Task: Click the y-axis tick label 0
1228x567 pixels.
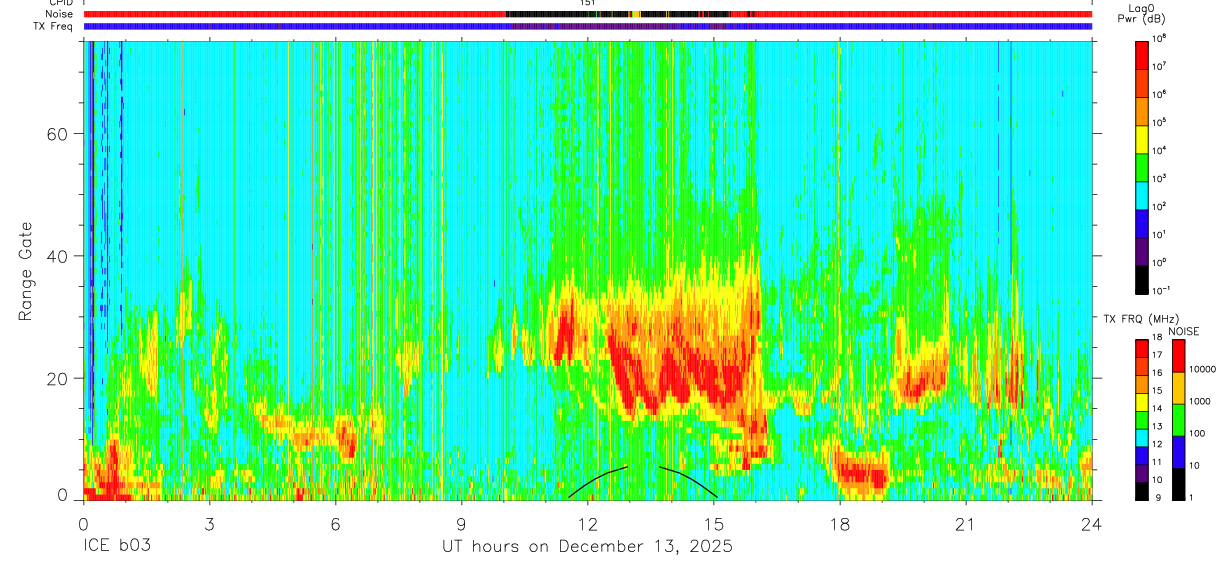Action: click(63, 497)
